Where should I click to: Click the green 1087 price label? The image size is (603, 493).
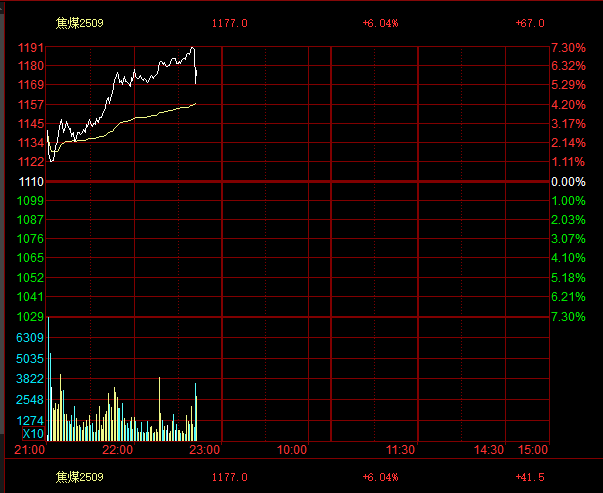click(30, 220)
